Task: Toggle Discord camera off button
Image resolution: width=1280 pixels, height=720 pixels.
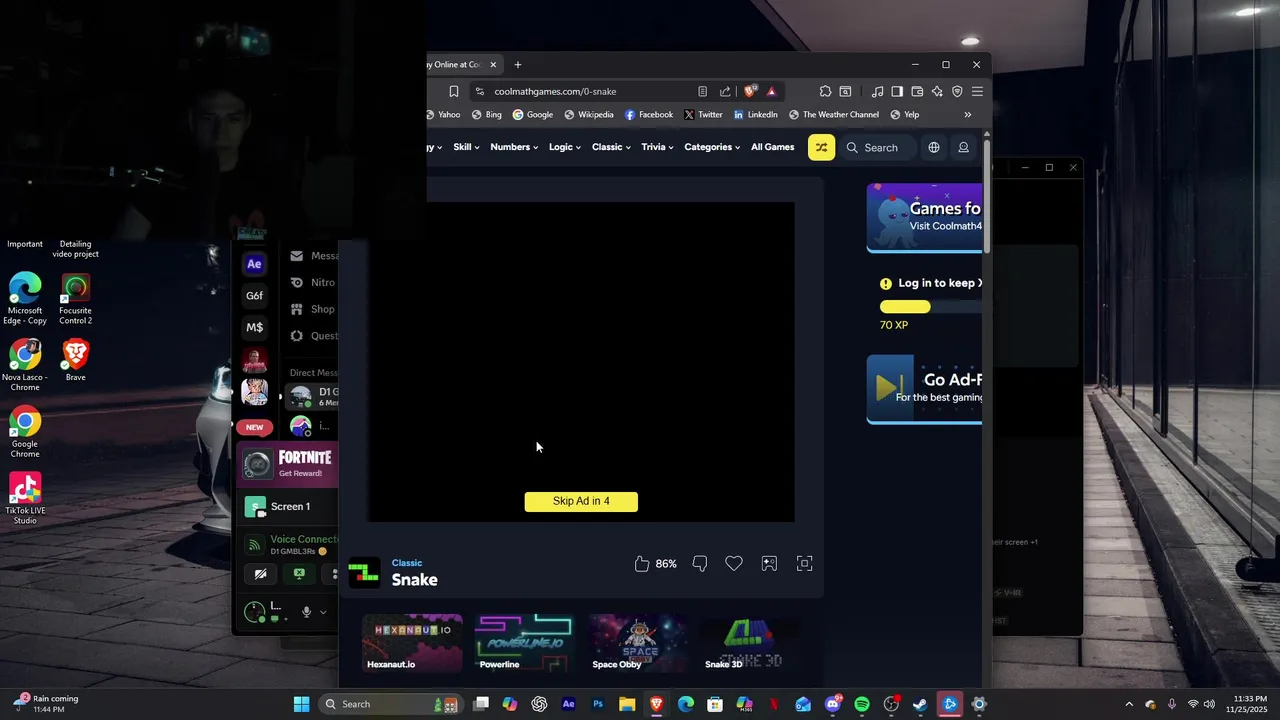Action: 260,574
